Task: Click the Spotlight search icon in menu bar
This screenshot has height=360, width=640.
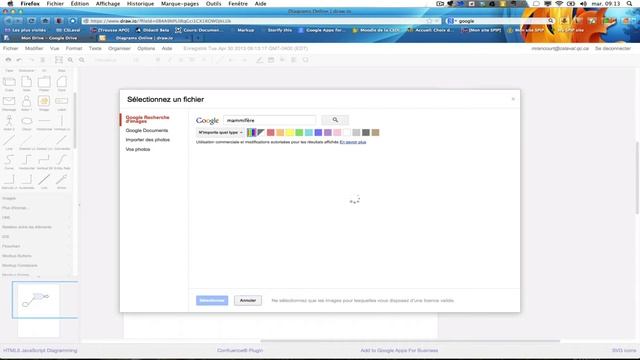Action: tap(629, 3)
